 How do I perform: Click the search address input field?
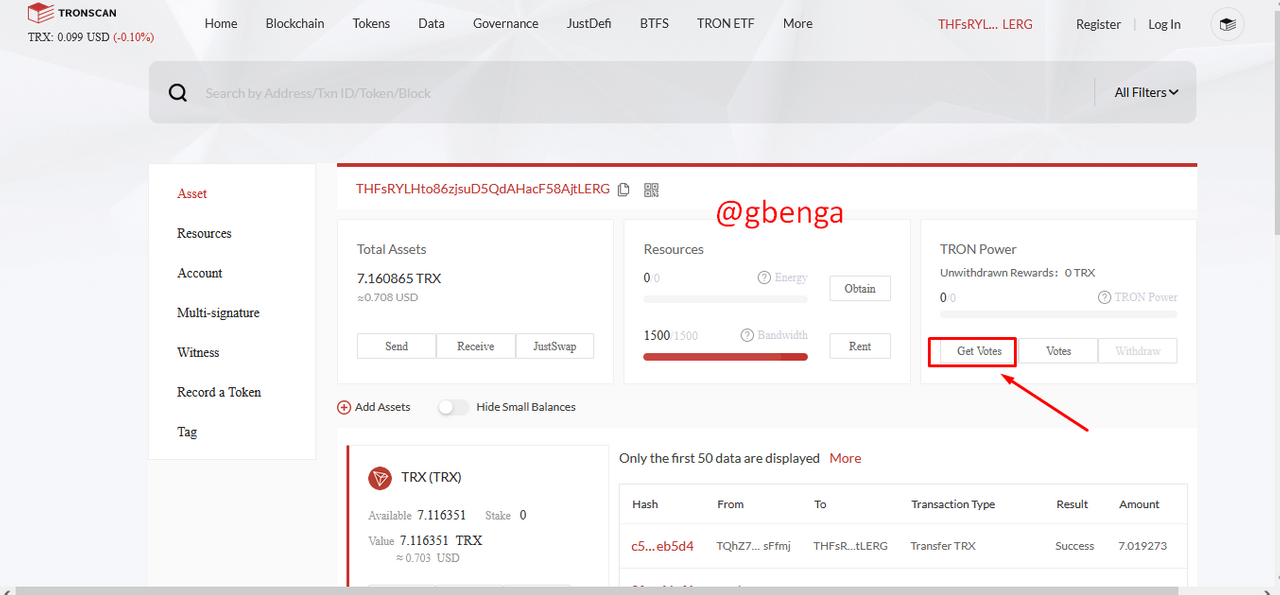click(x=640, y=93)
